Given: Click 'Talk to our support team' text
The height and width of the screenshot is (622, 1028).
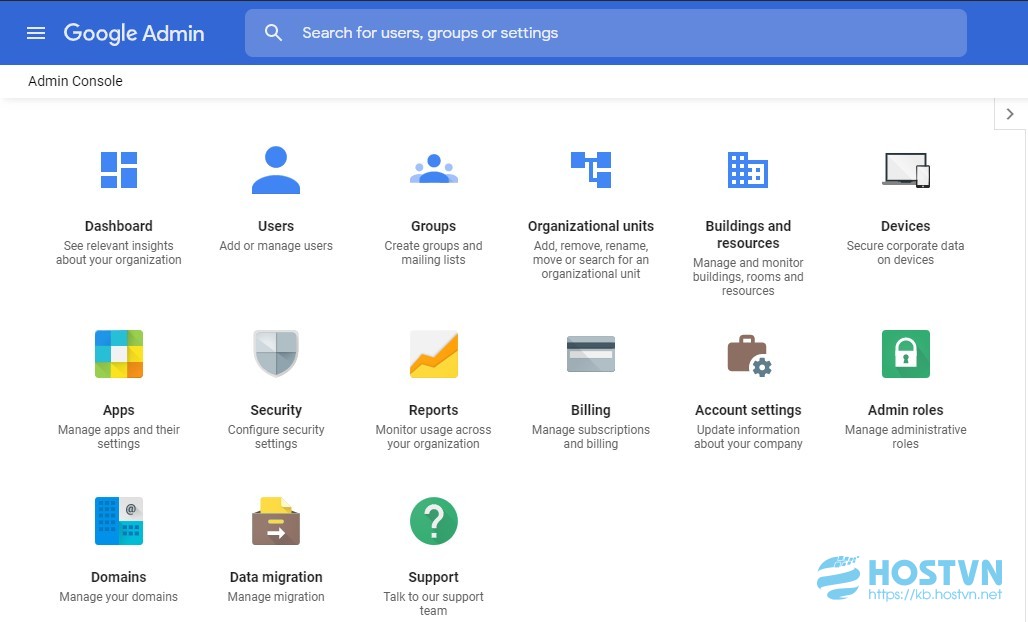Looking at the screenshot, I should pos(433,604).
